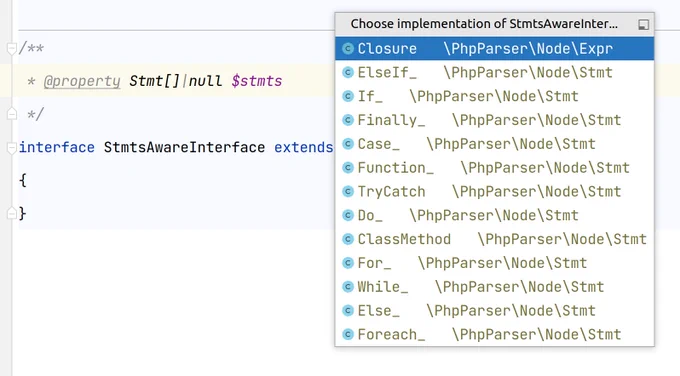Click fold end marker beside */
Viewport: 680px width, 376px height.
(12, 114)
